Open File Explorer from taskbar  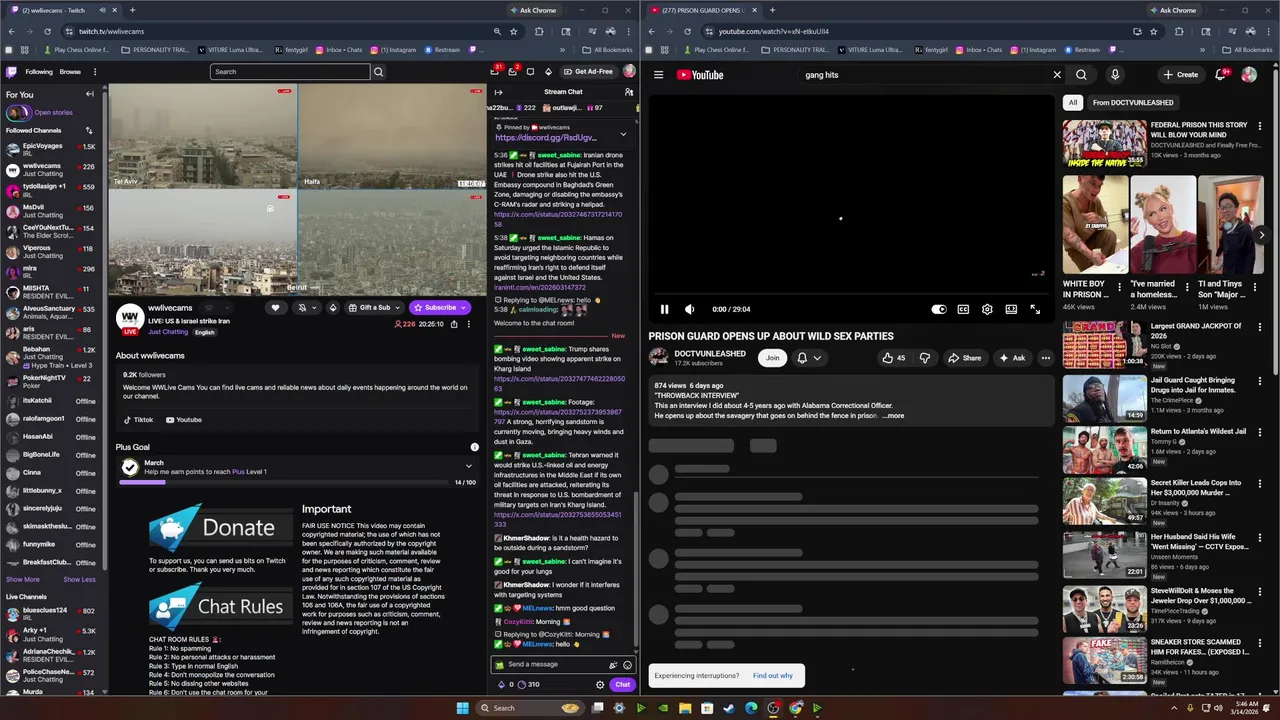[685, 708]
